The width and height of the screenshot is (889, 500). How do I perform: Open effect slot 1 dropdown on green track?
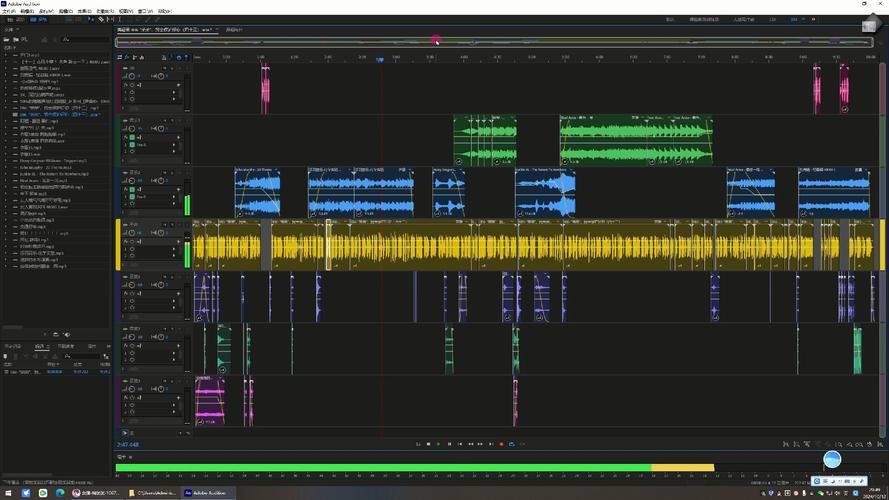tap(174, 145)
